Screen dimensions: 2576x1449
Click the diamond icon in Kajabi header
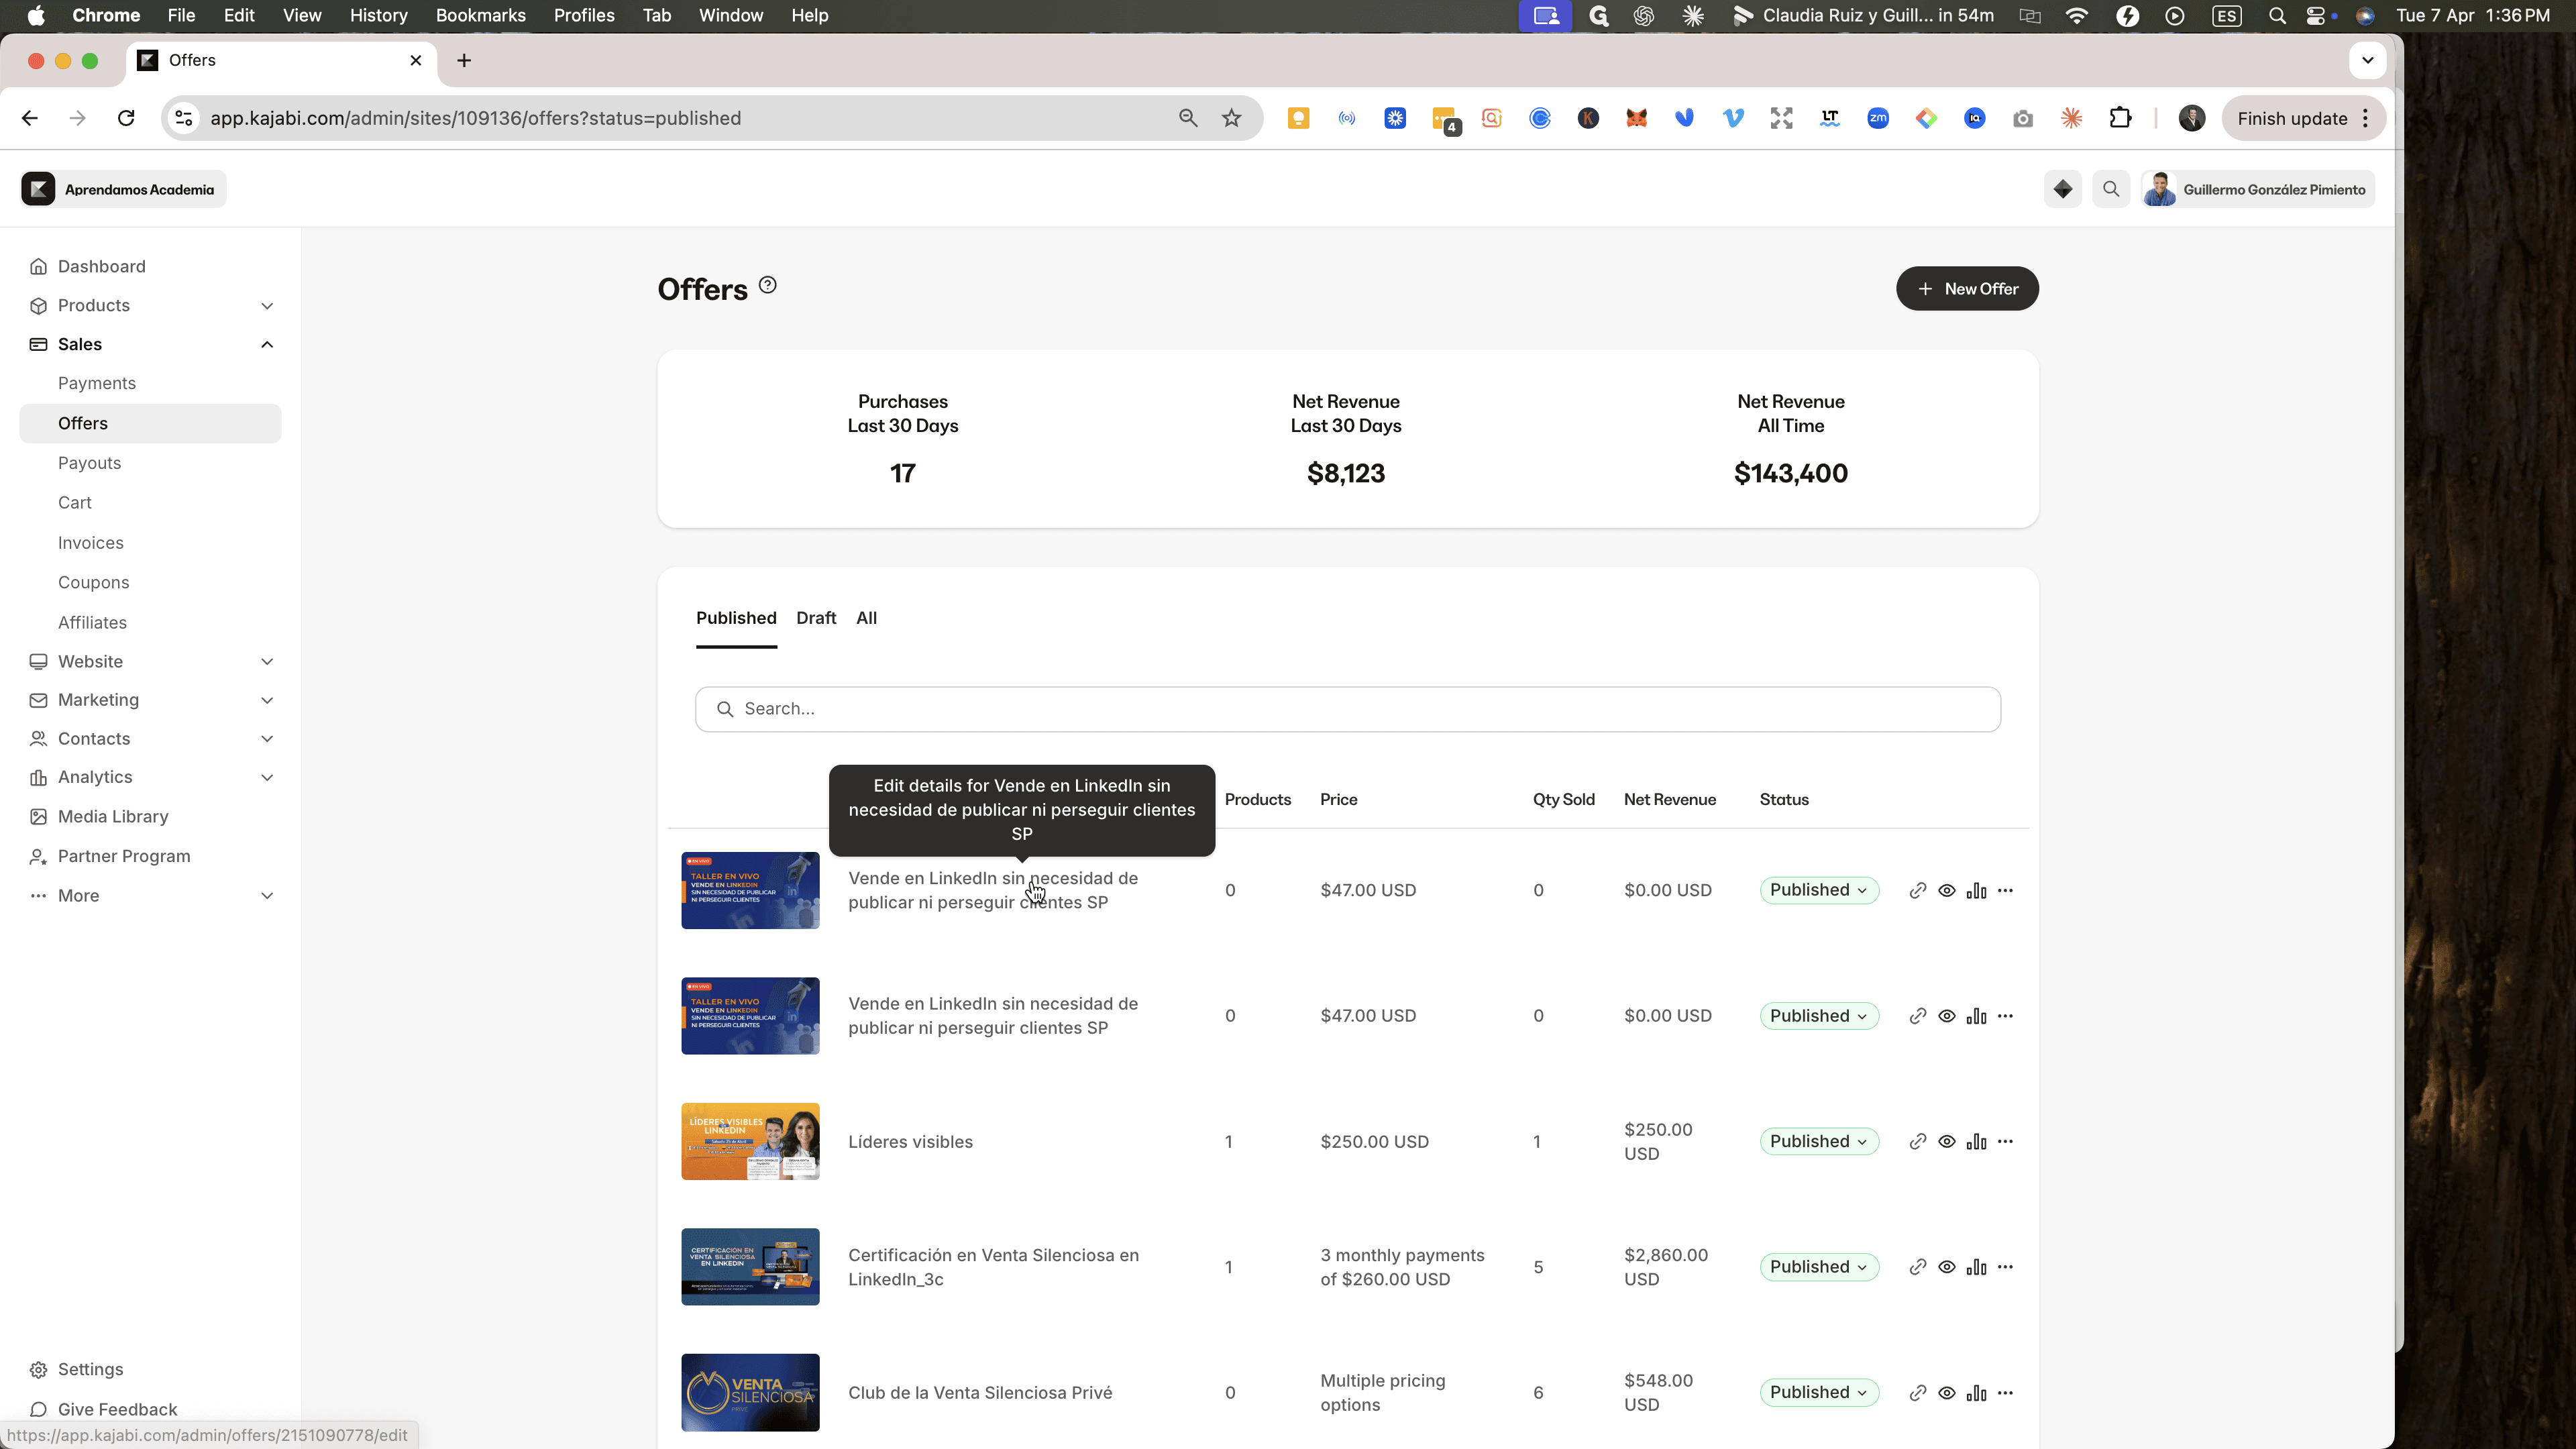pos(2063,189)
